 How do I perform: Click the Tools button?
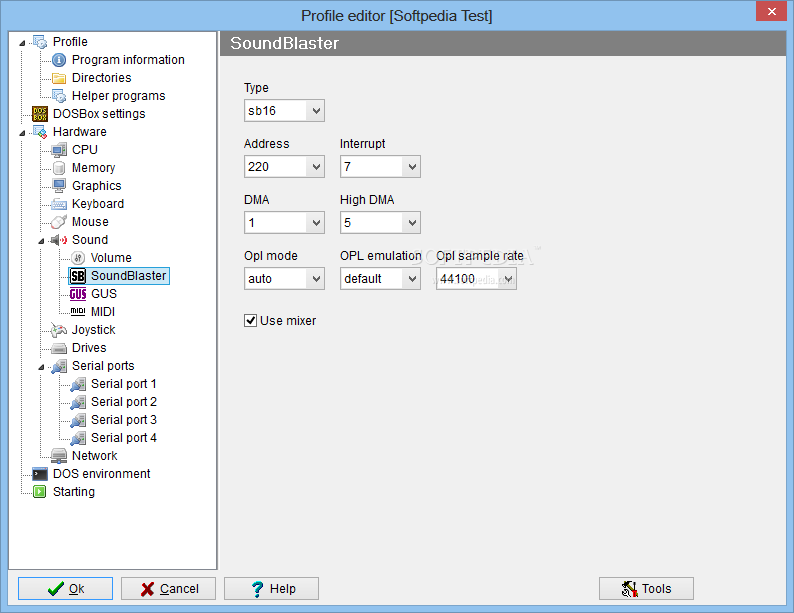click(x=646, y=589)
